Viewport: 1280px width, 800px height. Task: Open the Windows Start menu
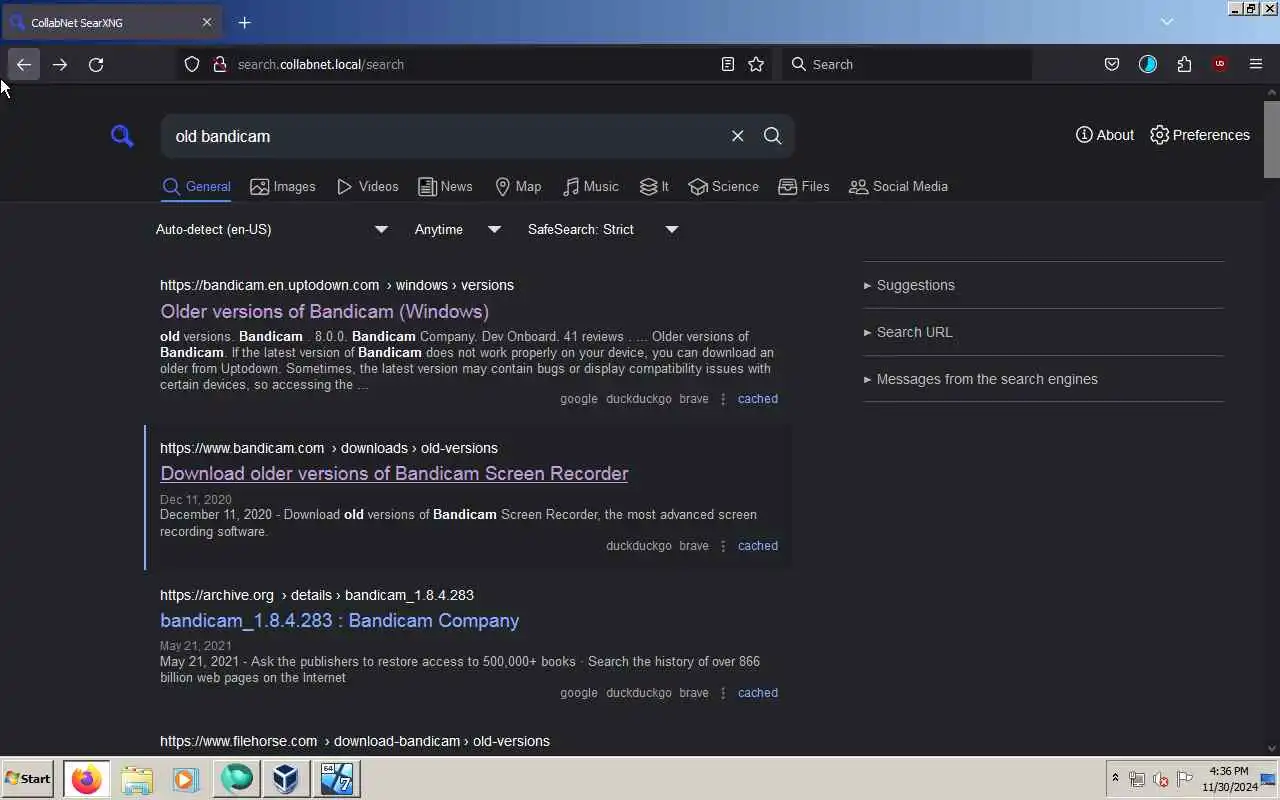click(x=27, y=778)
